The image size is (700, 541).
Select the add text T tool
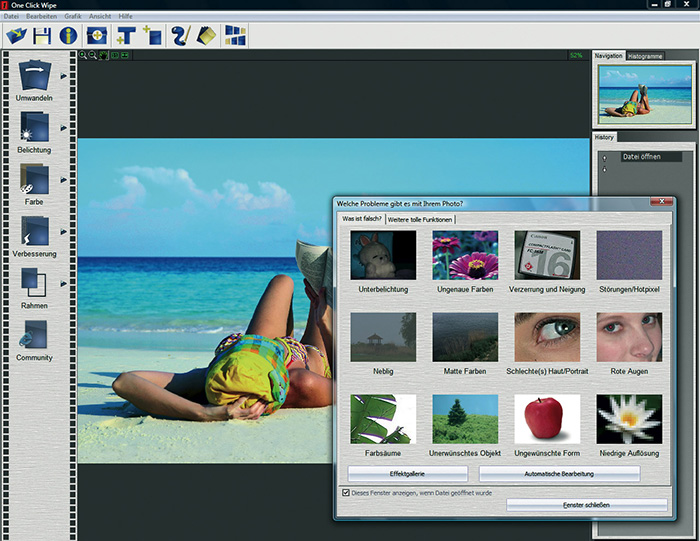coord(126,36)
